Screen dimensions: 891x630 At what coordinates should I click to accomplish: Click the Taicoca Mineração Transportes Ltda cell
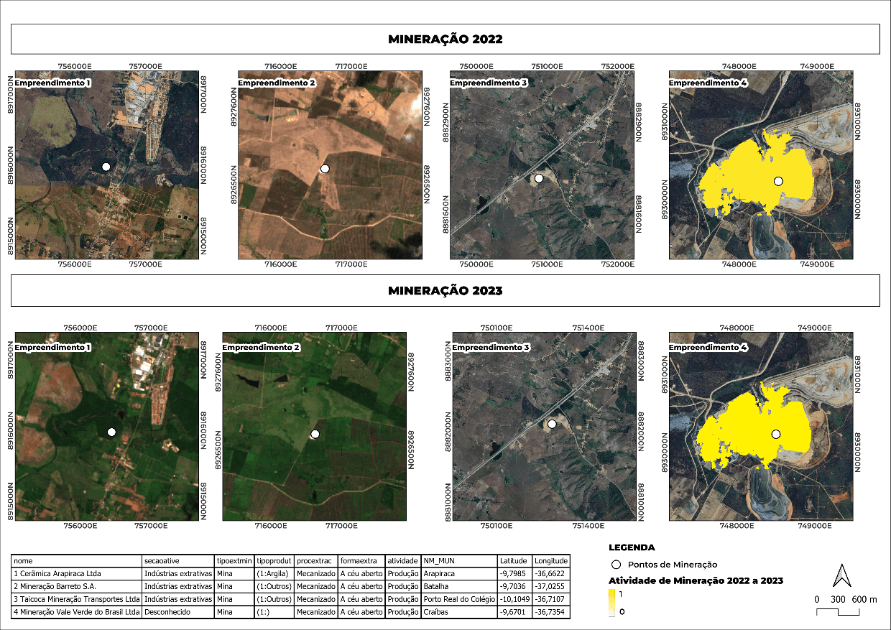coord(75,598)
